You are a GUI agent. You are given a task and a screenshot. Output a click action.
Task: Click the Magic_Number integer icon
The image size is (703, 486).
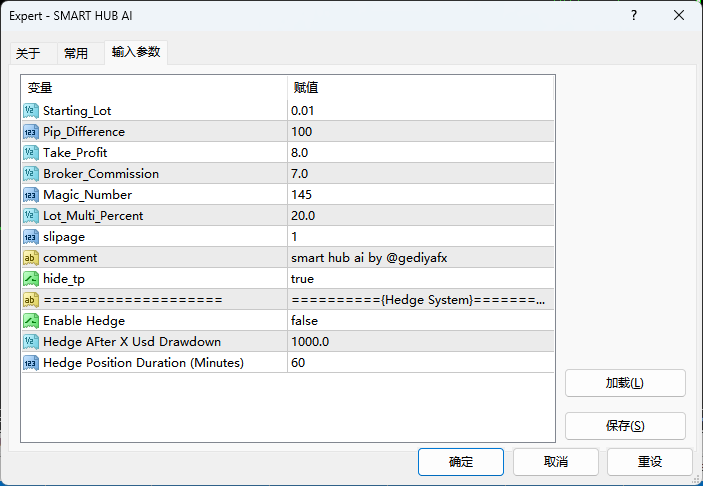click(x=31, y=194)
